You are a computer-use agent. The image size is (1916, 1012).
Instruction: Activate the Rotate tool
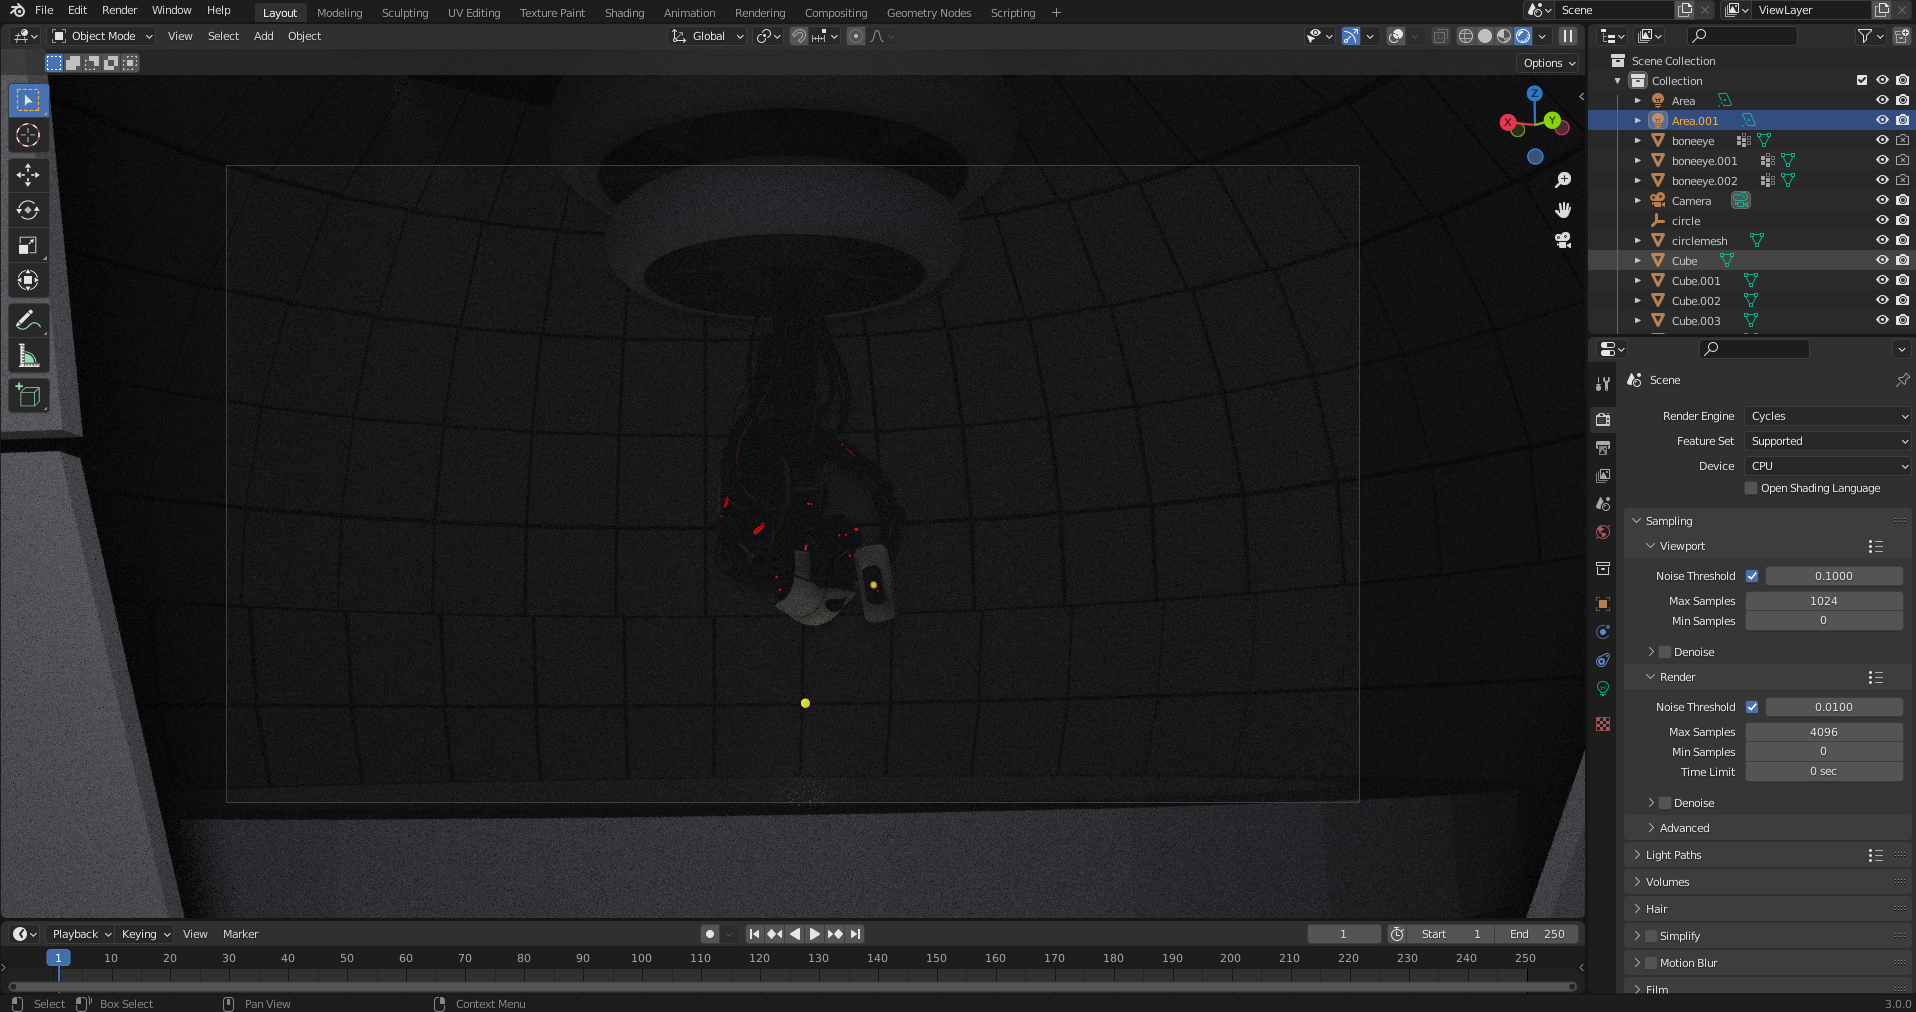pos(28,210)
